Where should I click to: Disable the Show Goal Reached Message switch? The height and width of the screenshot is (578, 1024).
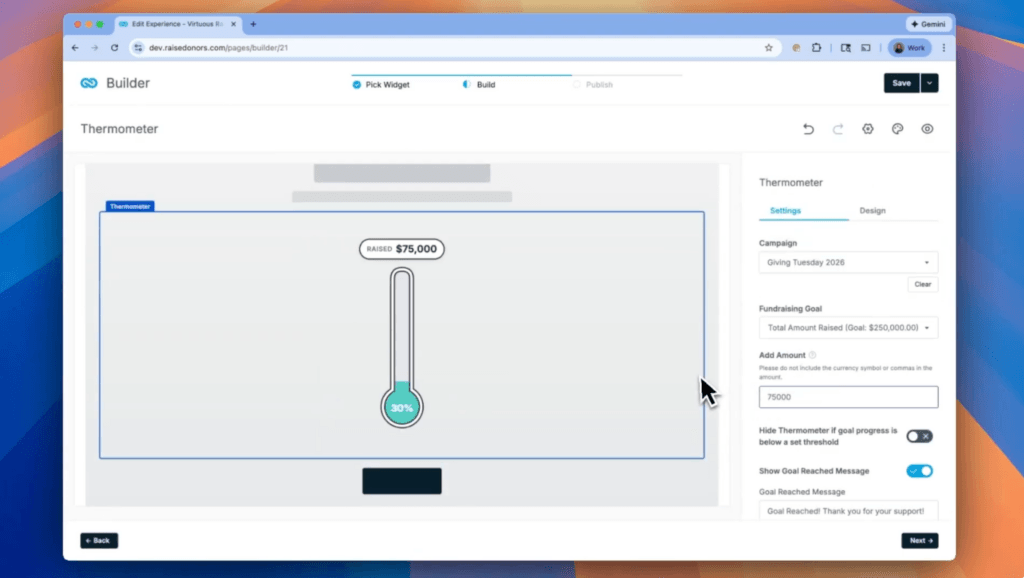pos(920,471)
